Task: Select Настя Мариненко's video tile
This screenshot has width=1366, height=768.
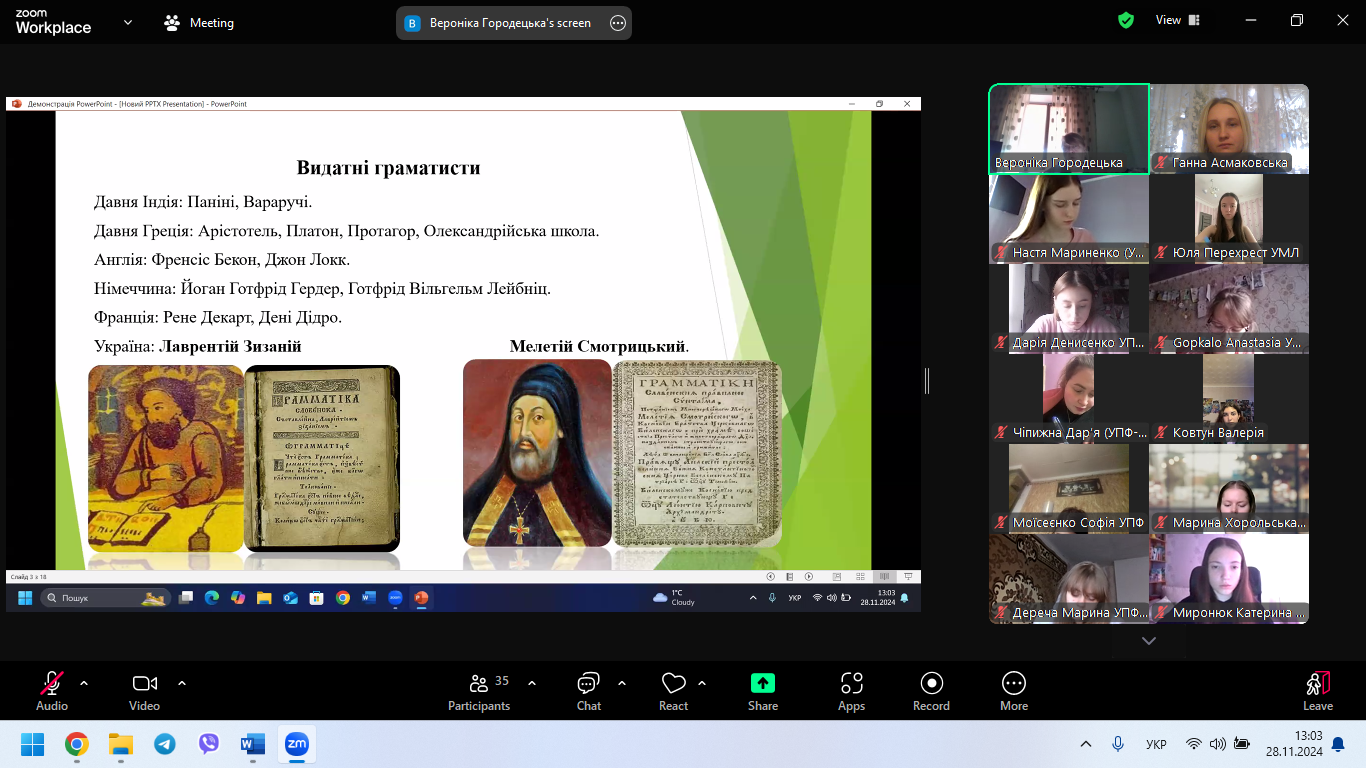Action: (1069, 219)
